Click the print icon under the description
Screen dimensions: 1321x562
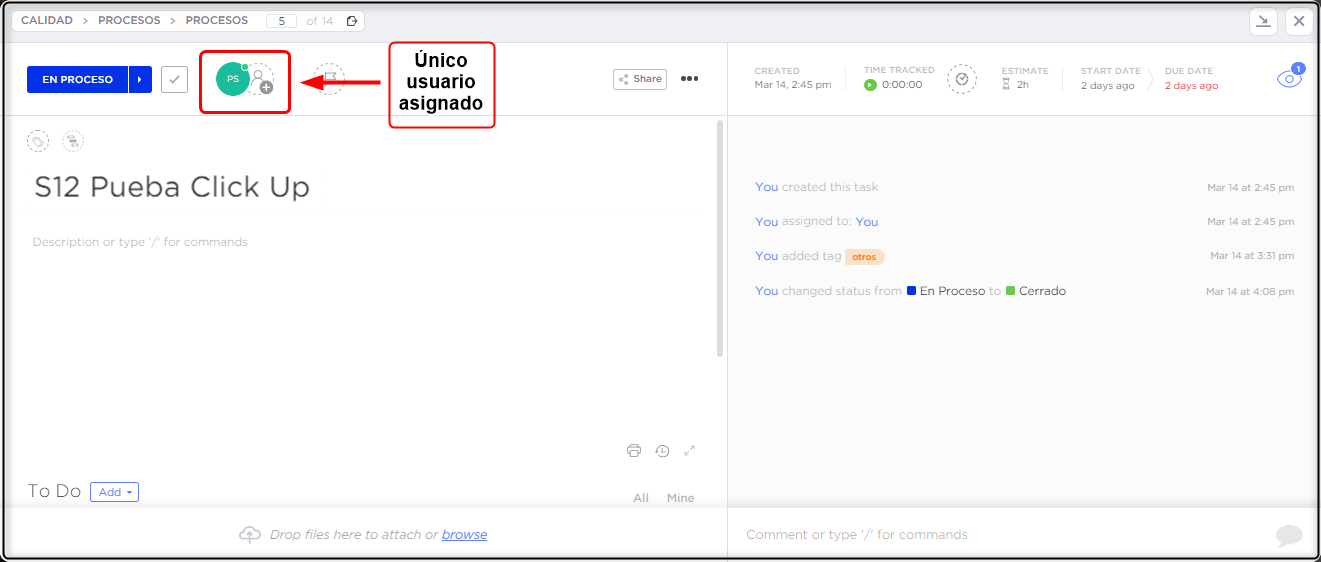click(x=634, y=451)
